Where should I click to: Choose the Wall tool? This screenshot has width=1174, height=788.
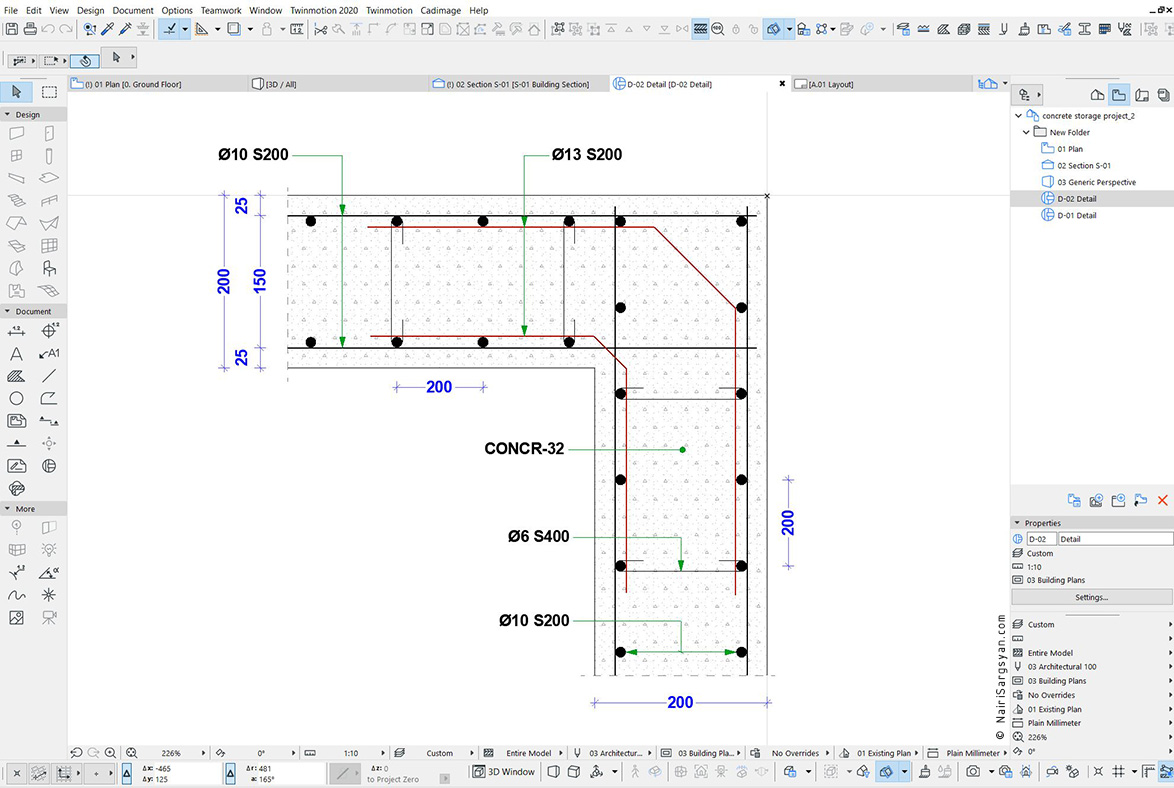tap(16, 133)
